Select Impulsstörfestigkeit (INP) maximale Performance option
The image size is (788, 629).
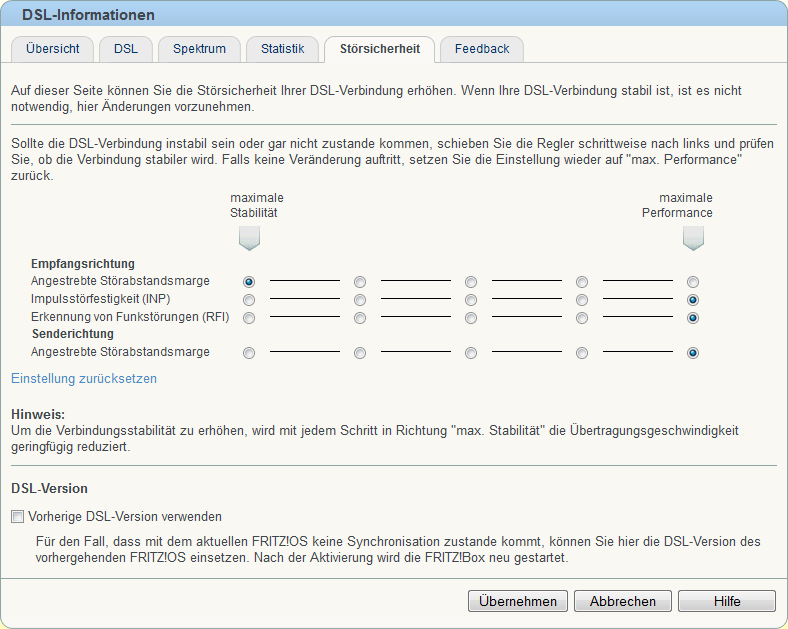pyautogui.click(x=693, y=300)
